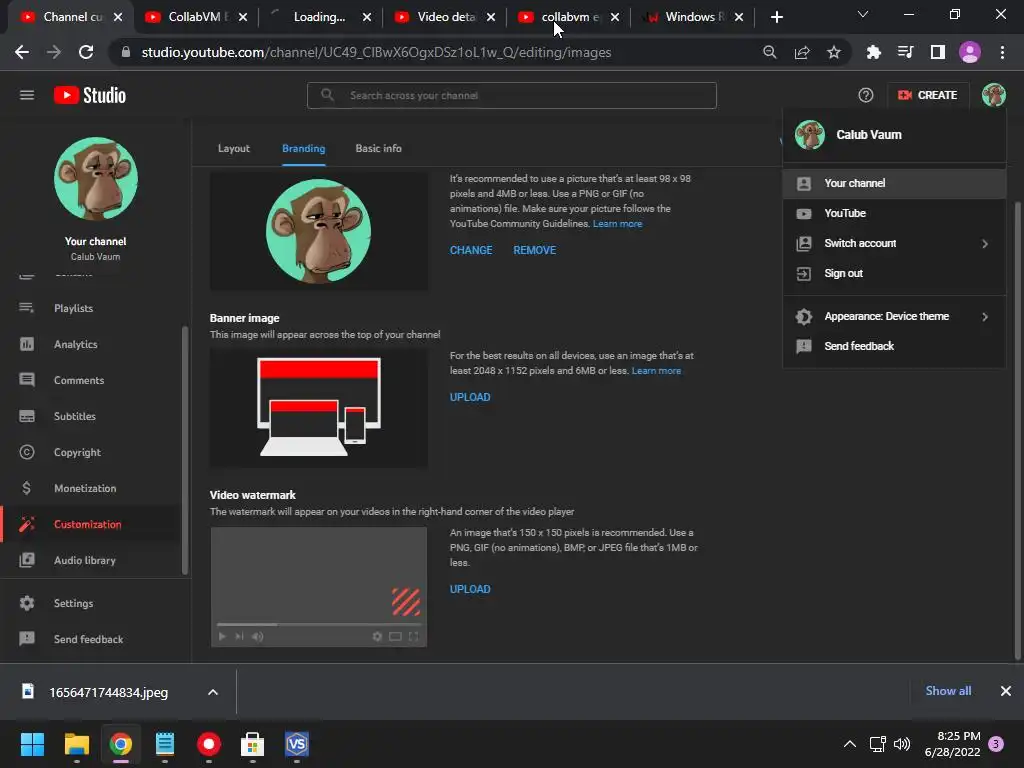1024x768 pixels.
Task: Click the zoom magnifier in address bar
Action: pyautogui.click(x=770, y=52)
